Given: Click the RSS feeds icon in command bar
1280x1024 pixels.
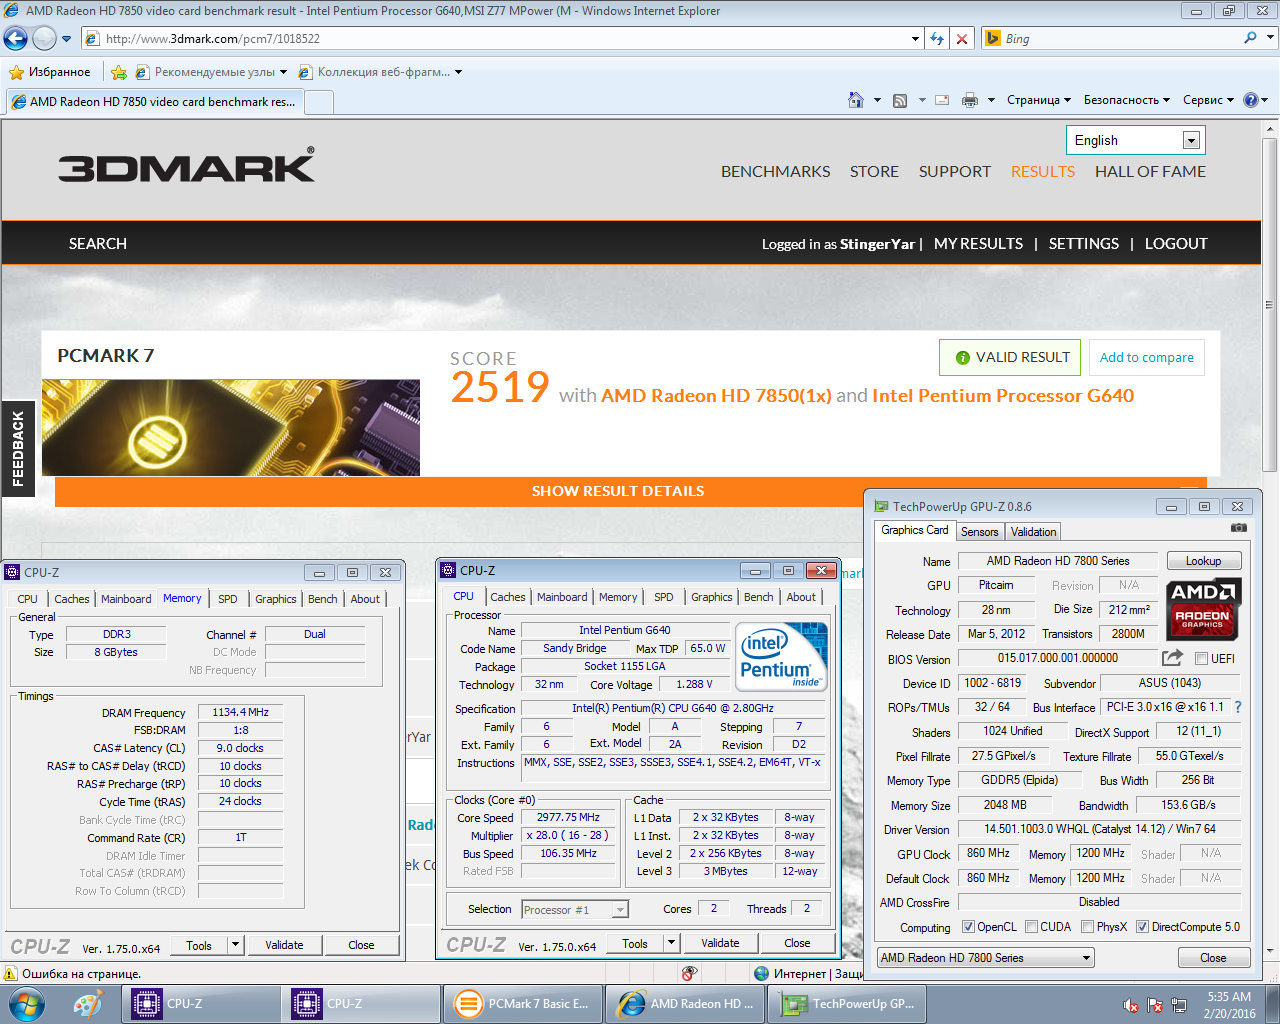Looking at the screenshot, I should point(900,100).
